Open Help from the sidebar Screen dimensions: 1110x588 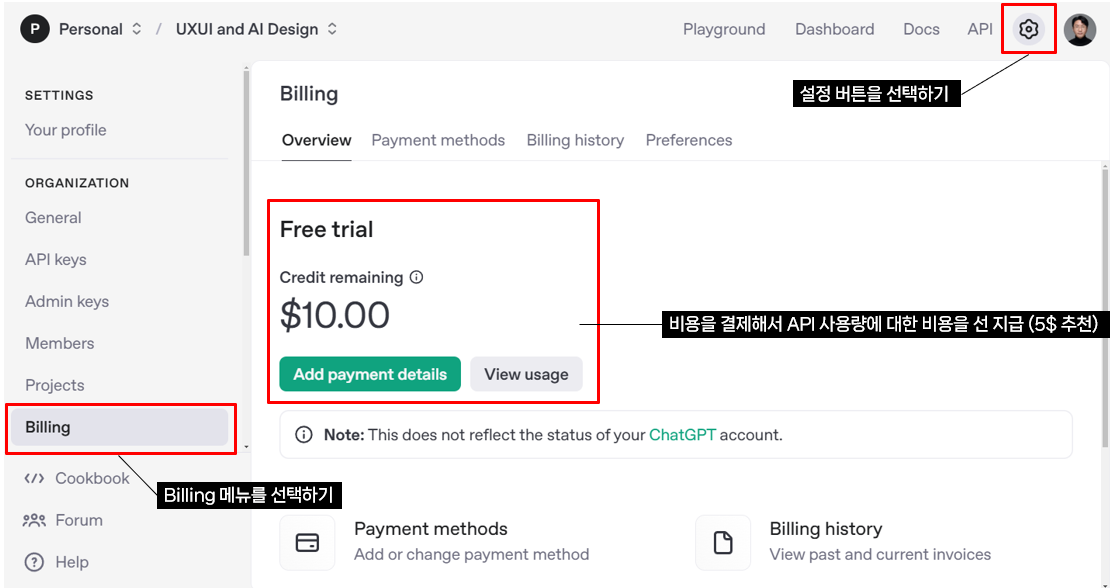click(57, 562)
